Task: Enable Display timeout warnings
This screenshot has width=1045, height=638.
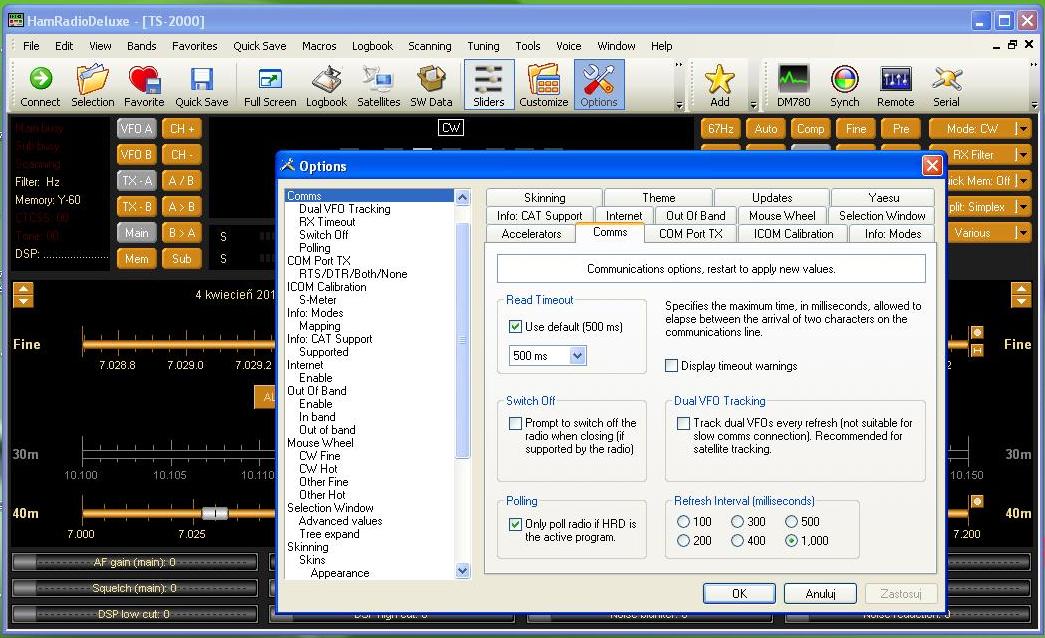Action: (672, 366)
